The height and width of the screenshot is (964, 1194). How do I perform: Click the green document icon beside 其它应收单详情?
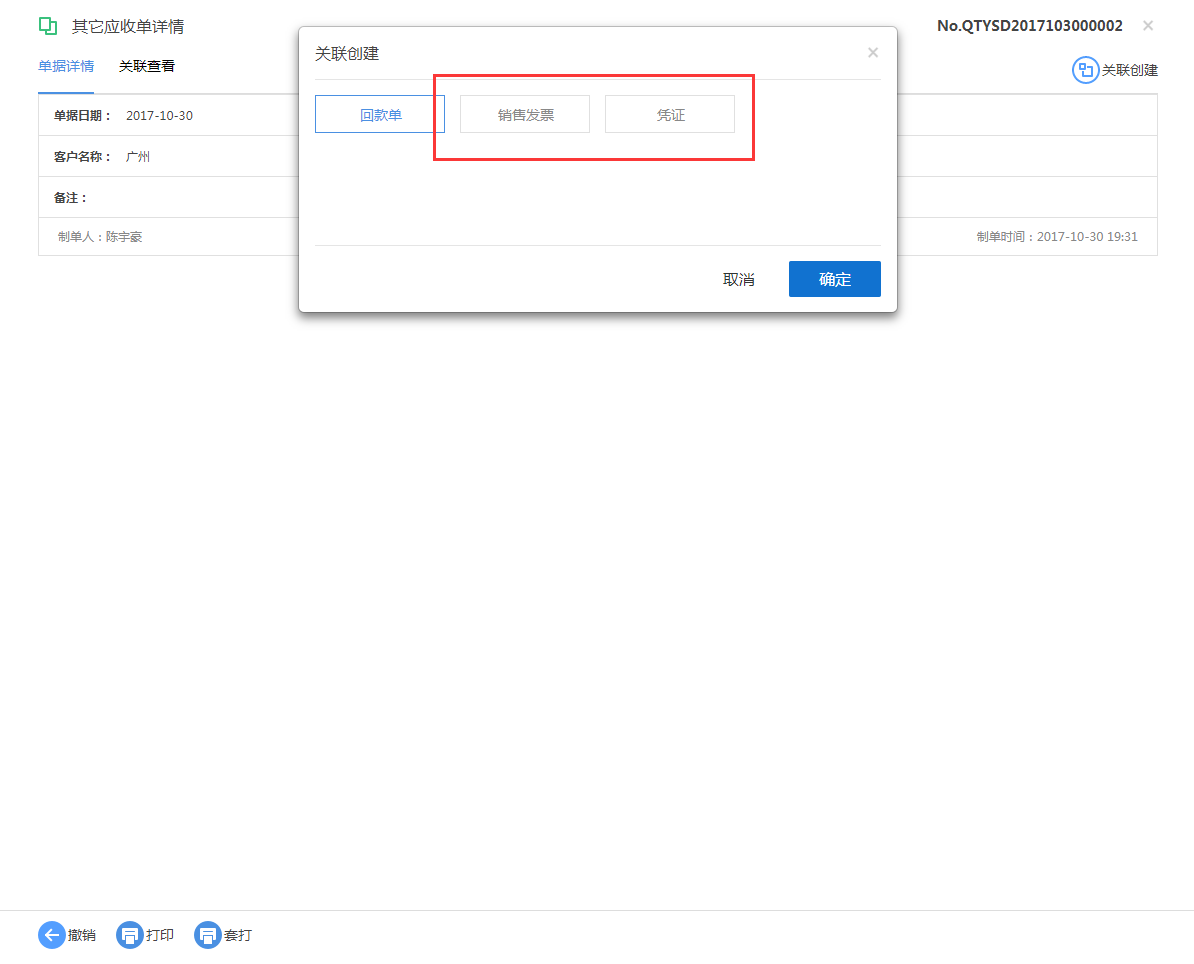(48, 26)
